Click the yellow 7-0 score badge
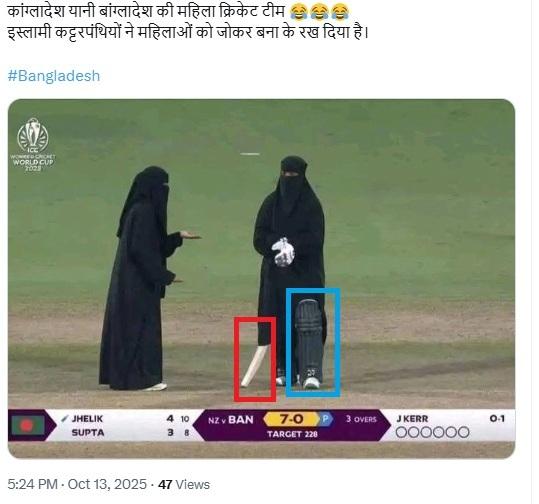Image resolution: width=539 pixels, height=504 pixels. pyautogui.click(x=291, y=419)
